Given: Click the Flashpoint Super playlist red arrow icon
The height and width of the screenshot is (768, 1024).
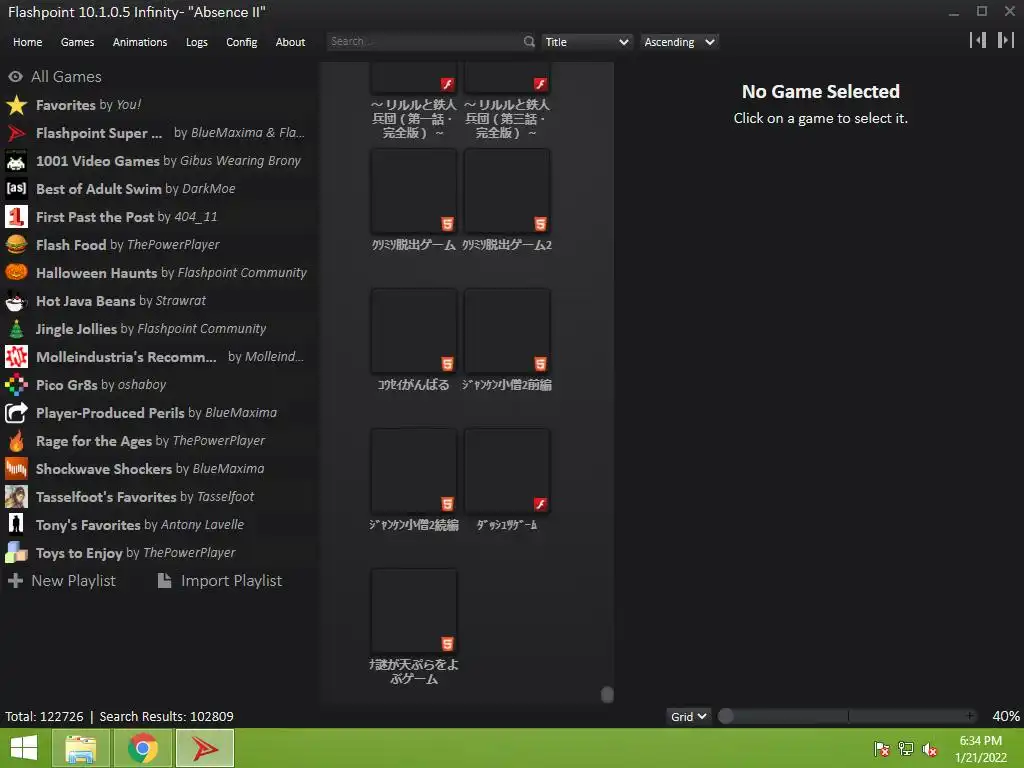Looking at the screenshot, I should pos(16,133).
